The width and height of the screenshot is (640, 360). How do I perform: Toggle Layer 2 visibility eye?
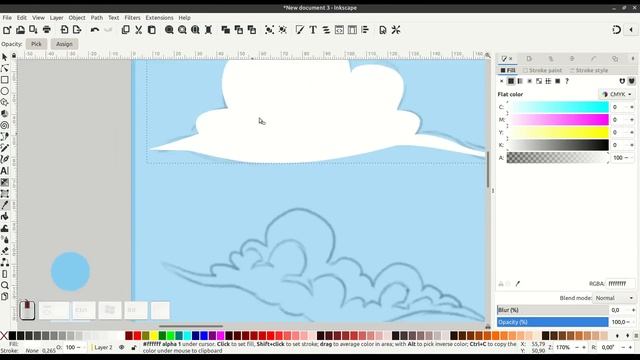(122, 347)
